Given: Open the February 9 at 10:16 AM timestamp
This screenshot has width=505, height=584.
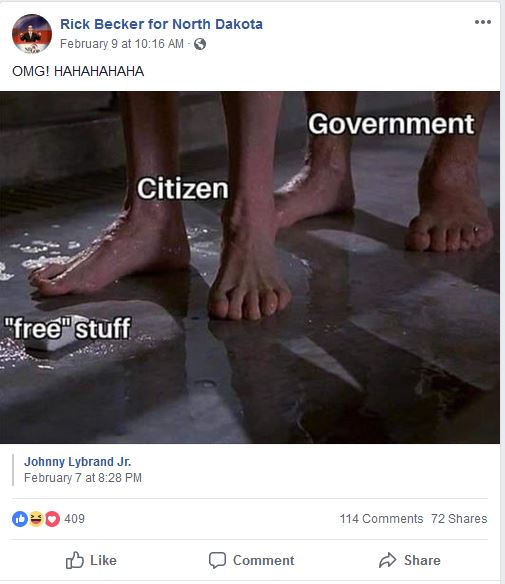Looking at the screenshot, I should click(122, 44).
